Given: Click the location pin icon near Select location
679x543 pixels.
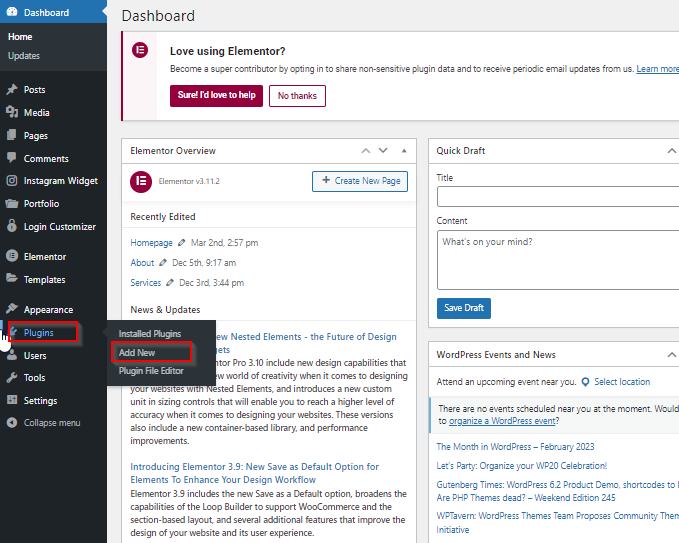Looking at the screenshot, I should tap(585, 382).
